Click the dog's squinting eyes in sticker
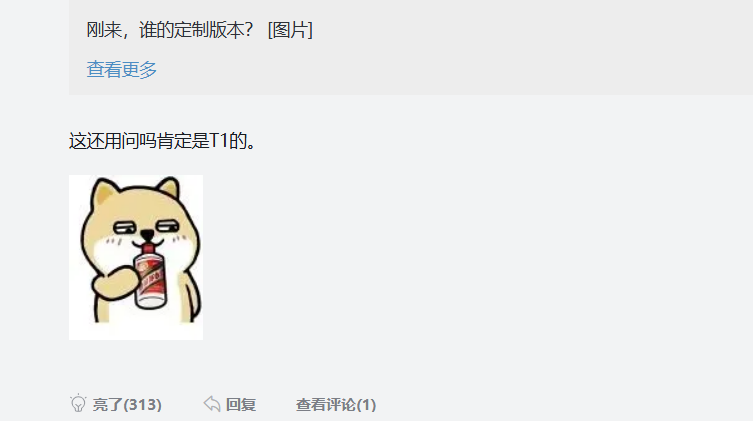 [146, 227]
